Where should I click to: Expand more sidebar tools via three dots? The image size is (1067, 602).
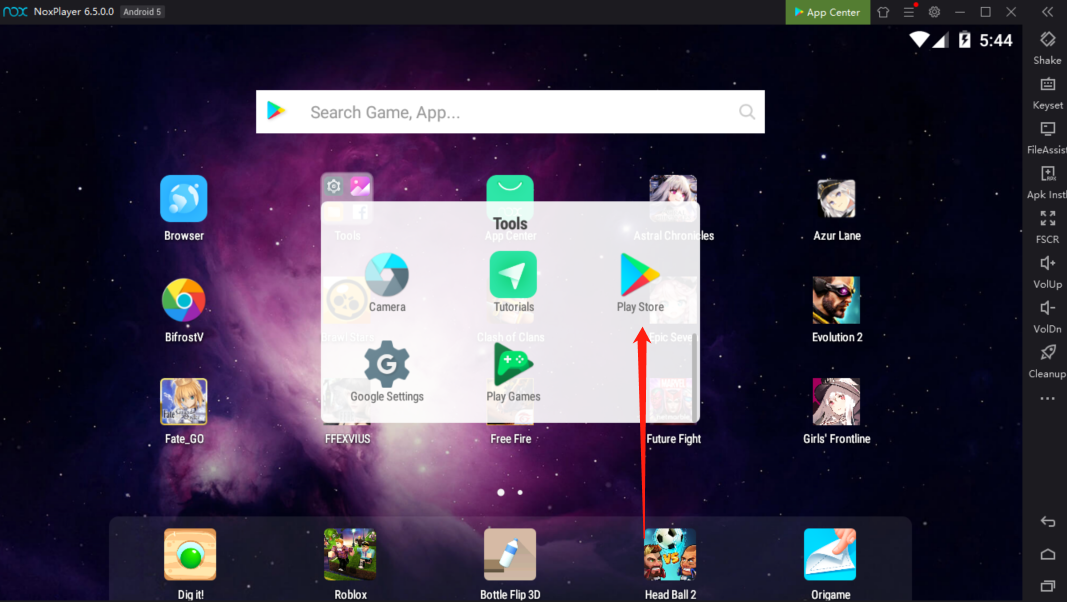point(1047,399)
